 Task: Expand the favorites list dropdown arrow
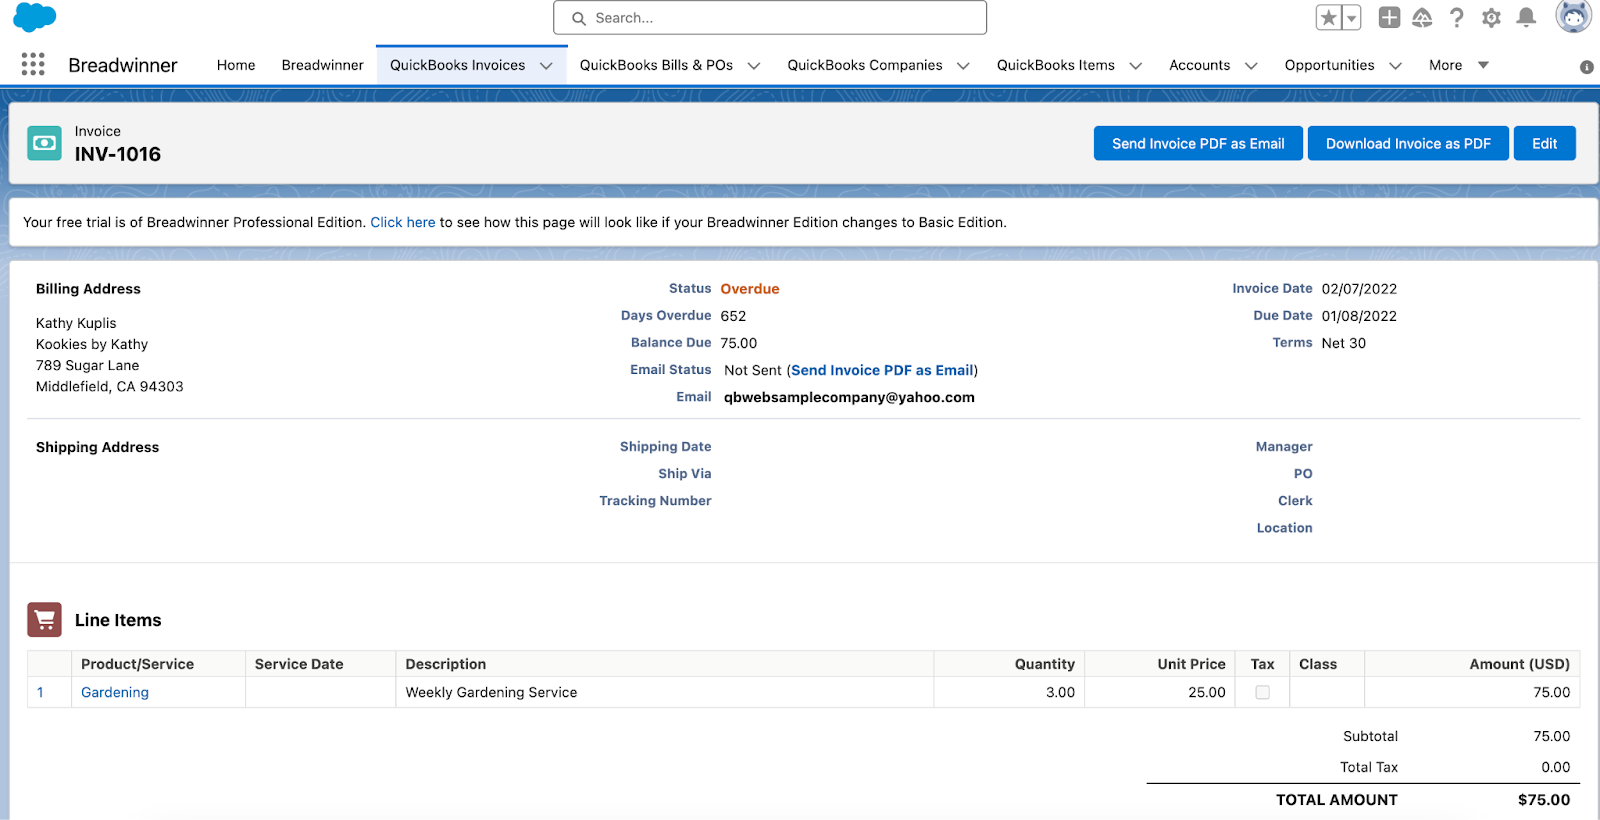click(x=1351, y=18)
